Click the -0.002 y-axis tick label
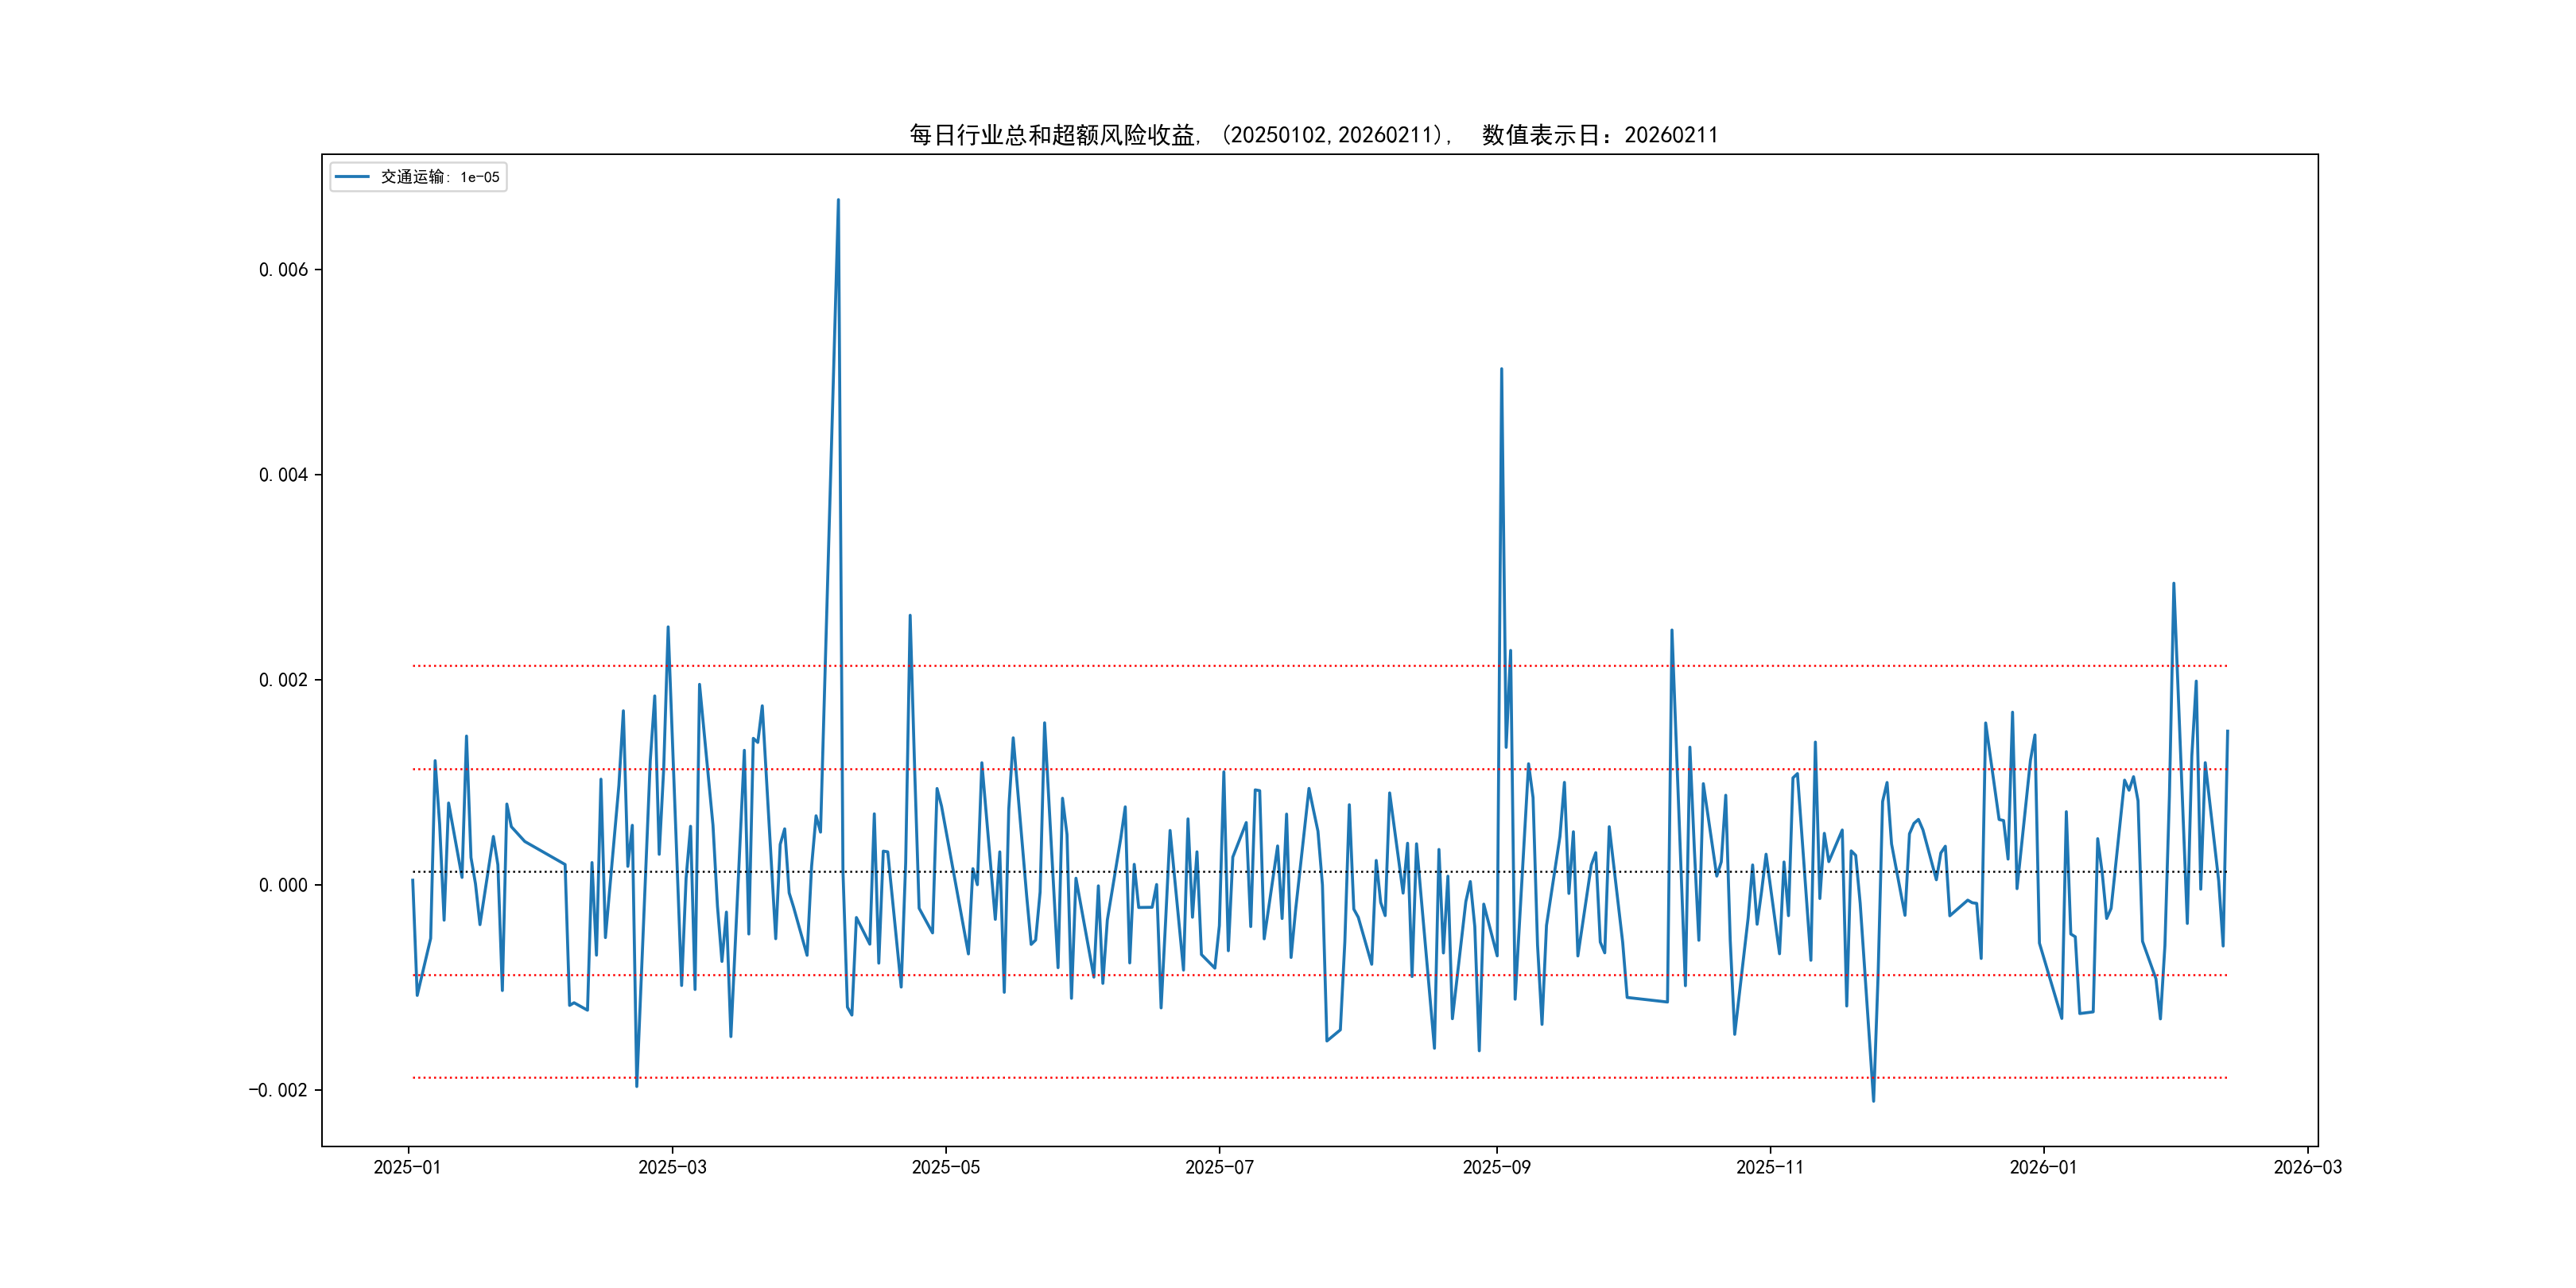 (278, 1090)
